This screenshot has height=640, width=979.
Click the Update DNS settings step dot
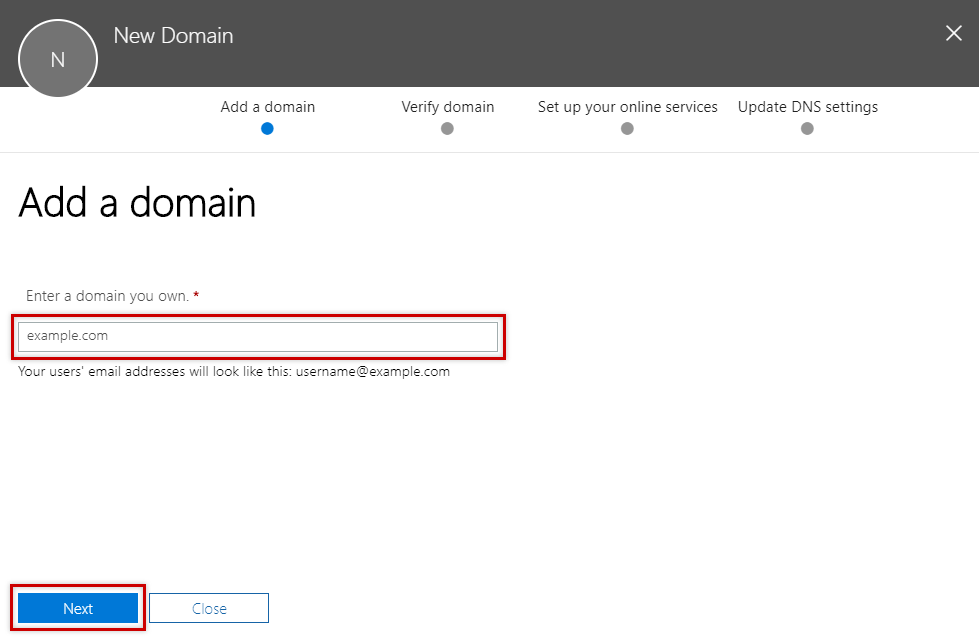click(x=807, y=128)
